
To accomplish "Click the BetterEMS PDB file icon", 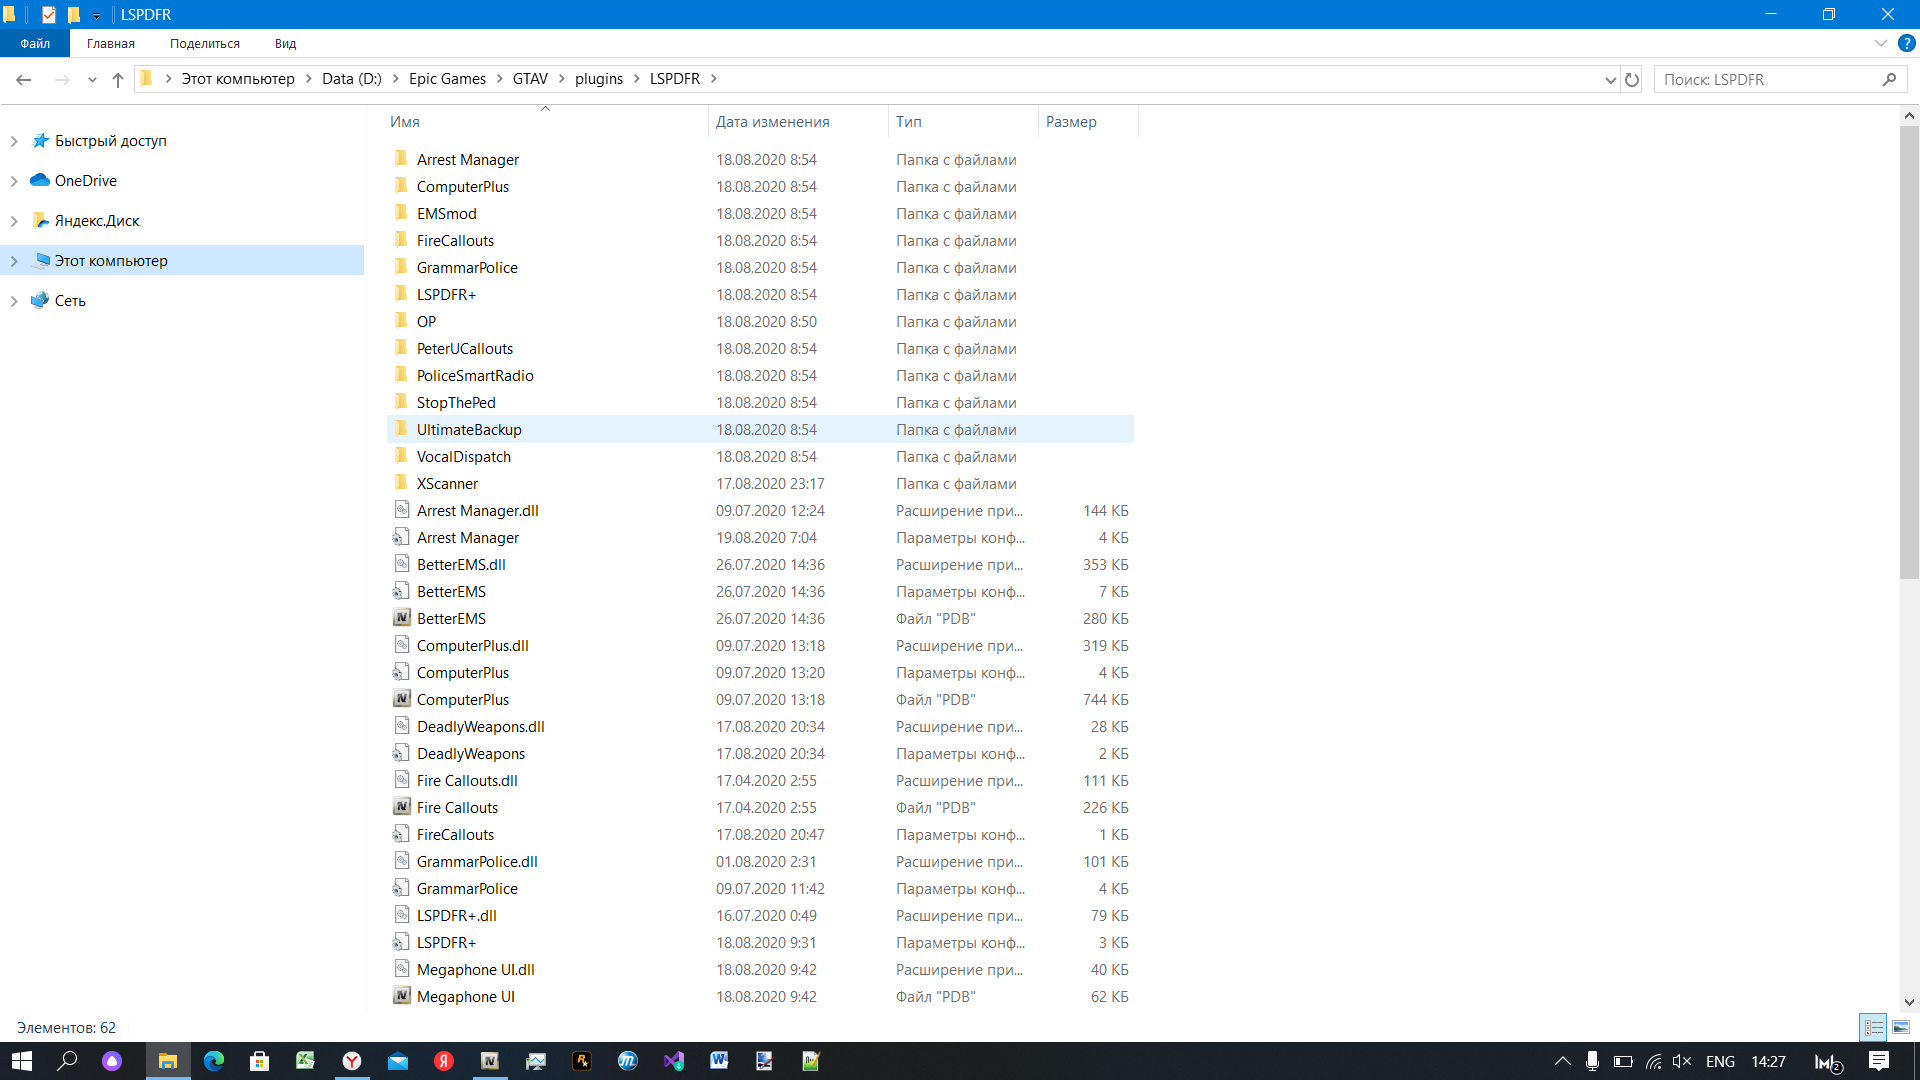I will point(402,618).
